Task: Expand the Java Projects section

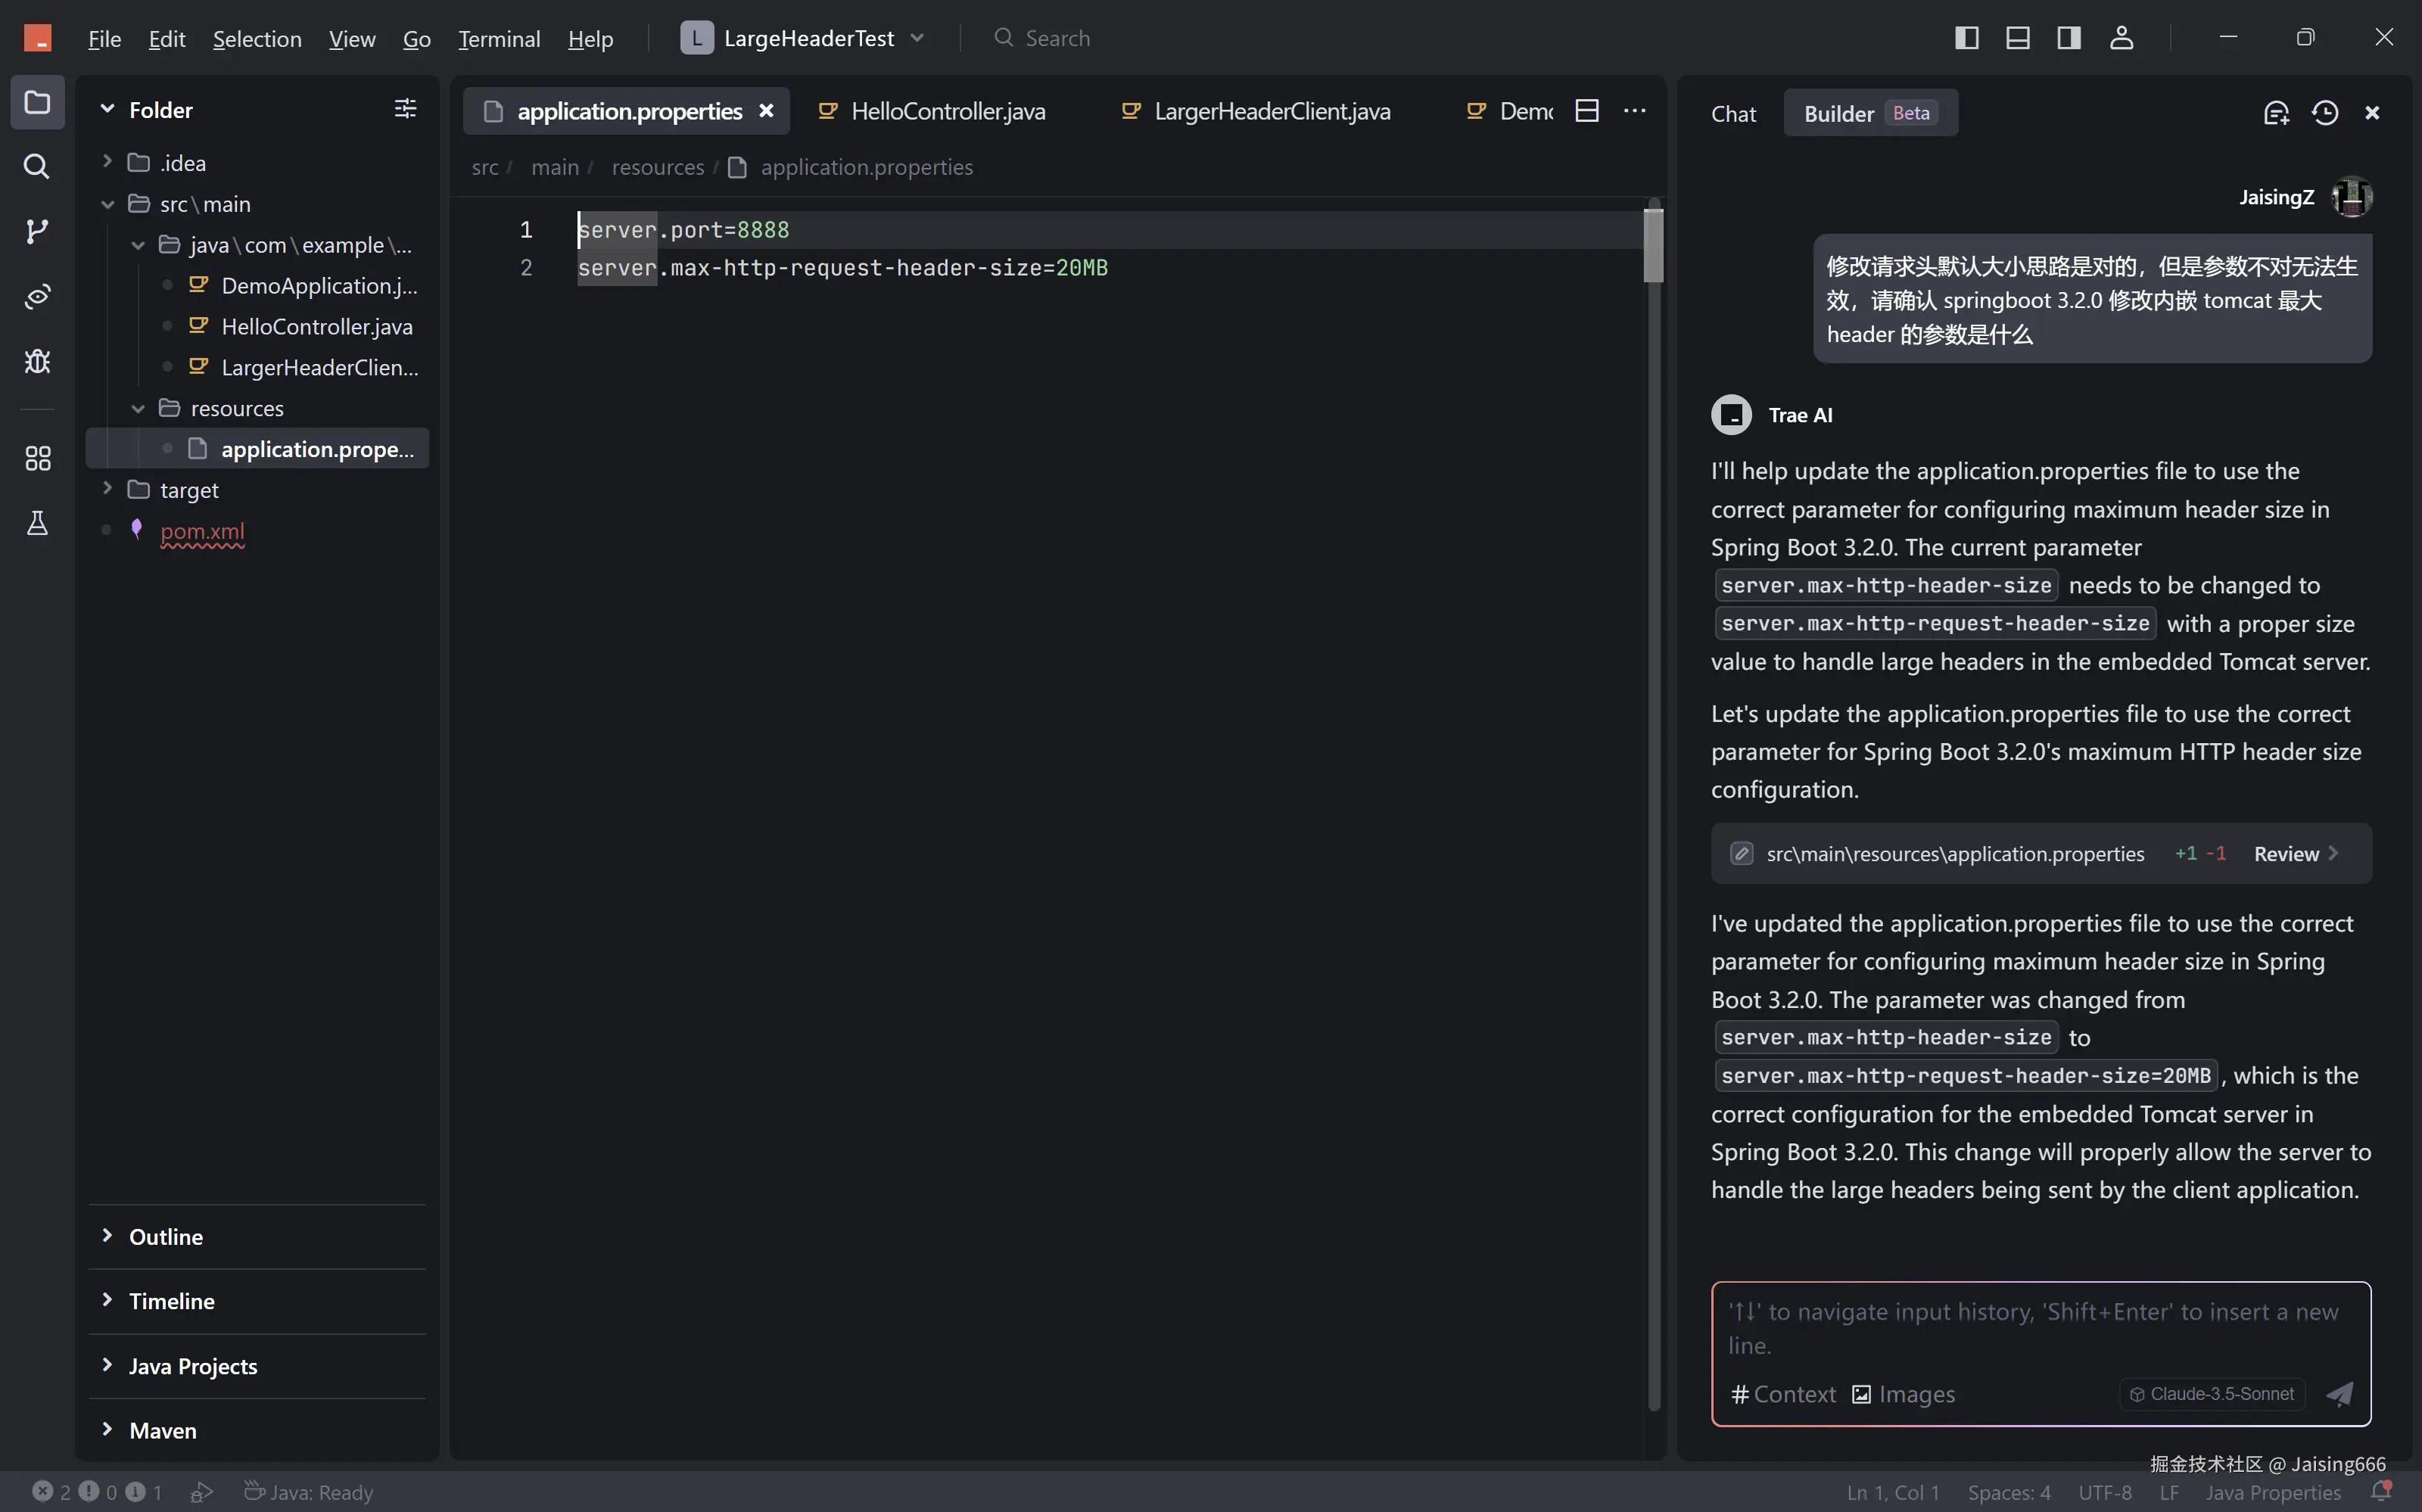Action: click(192, 1366)
